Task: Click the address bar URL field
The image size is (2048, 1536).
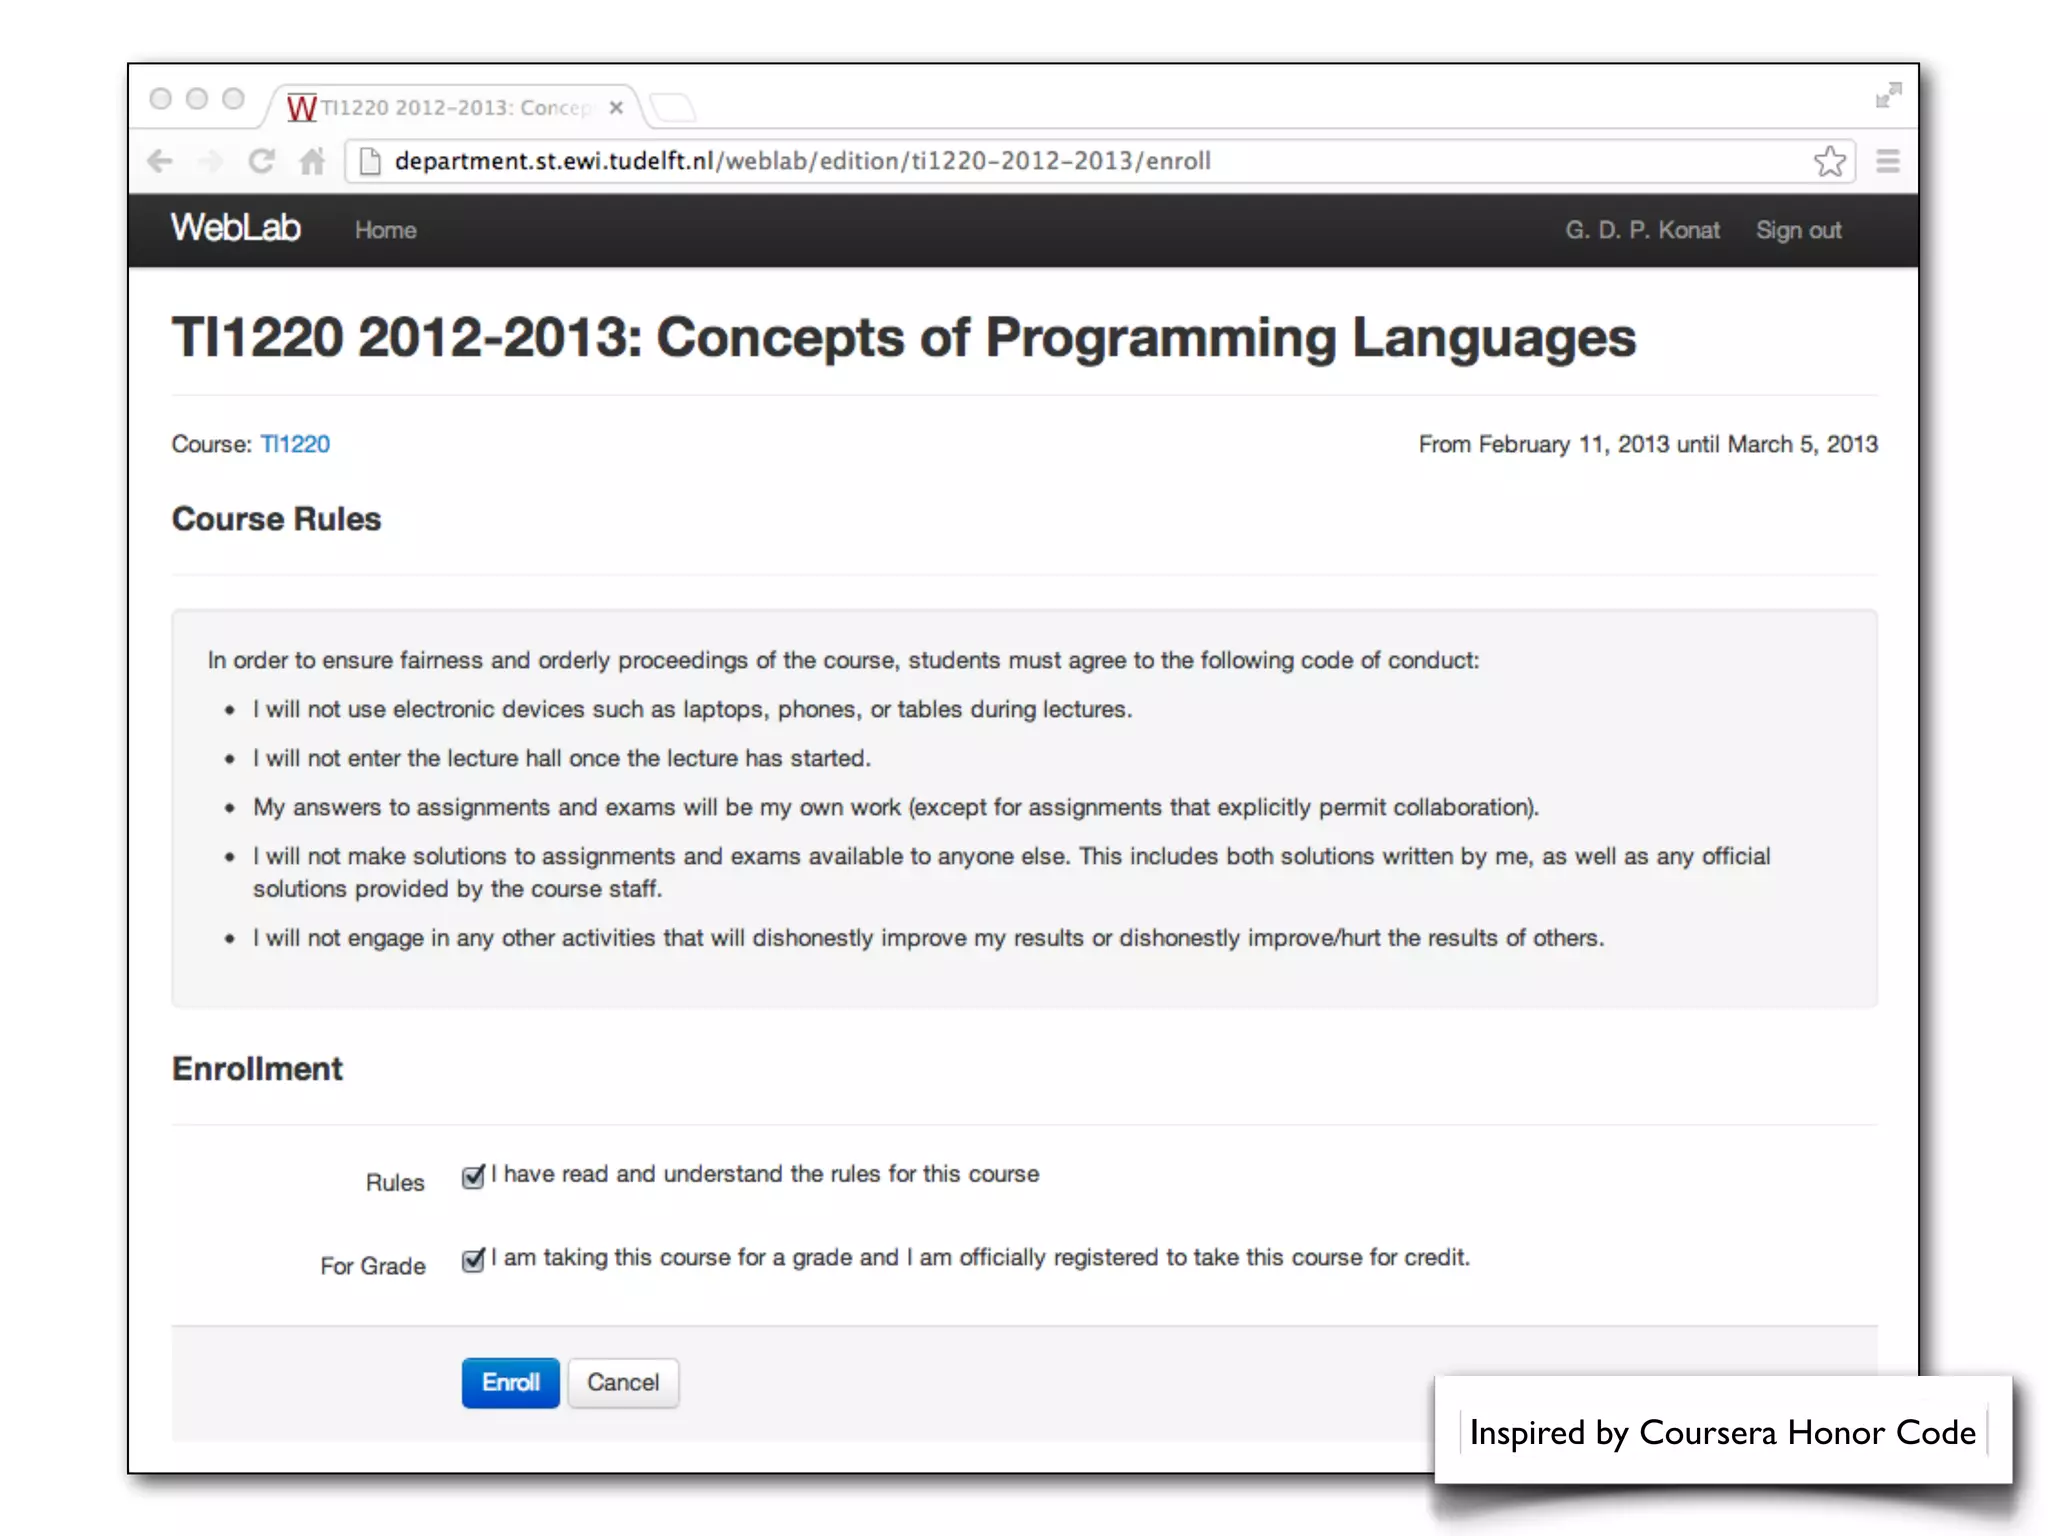Action: 1100,161
